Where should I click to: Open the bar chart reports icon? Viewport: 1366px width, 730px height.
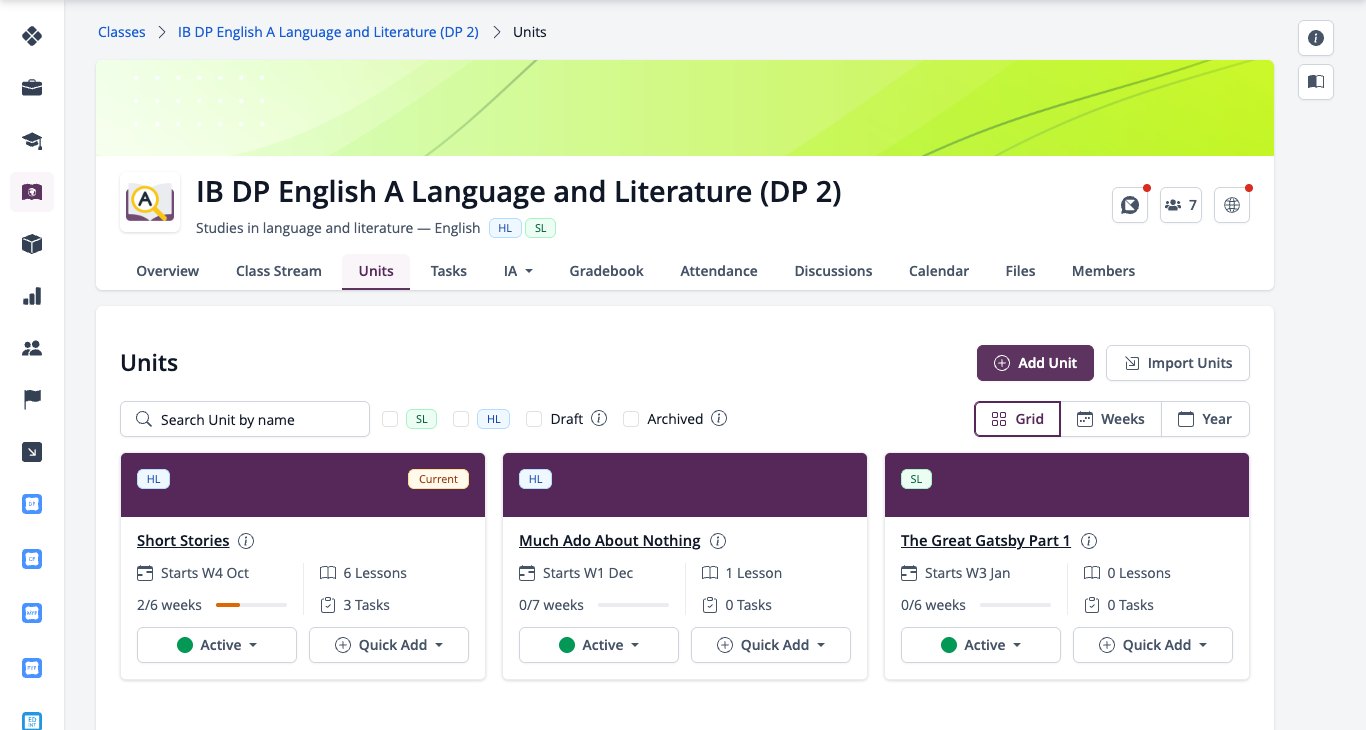pyautogui.click(x=32, y=296)
